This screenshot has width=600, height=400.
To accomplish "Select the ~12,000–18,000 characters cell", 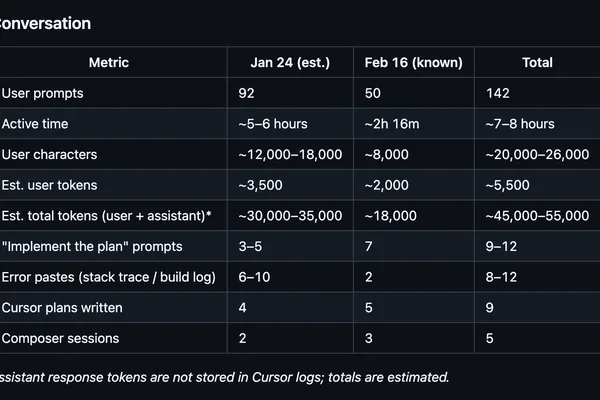I will (290, 154).
